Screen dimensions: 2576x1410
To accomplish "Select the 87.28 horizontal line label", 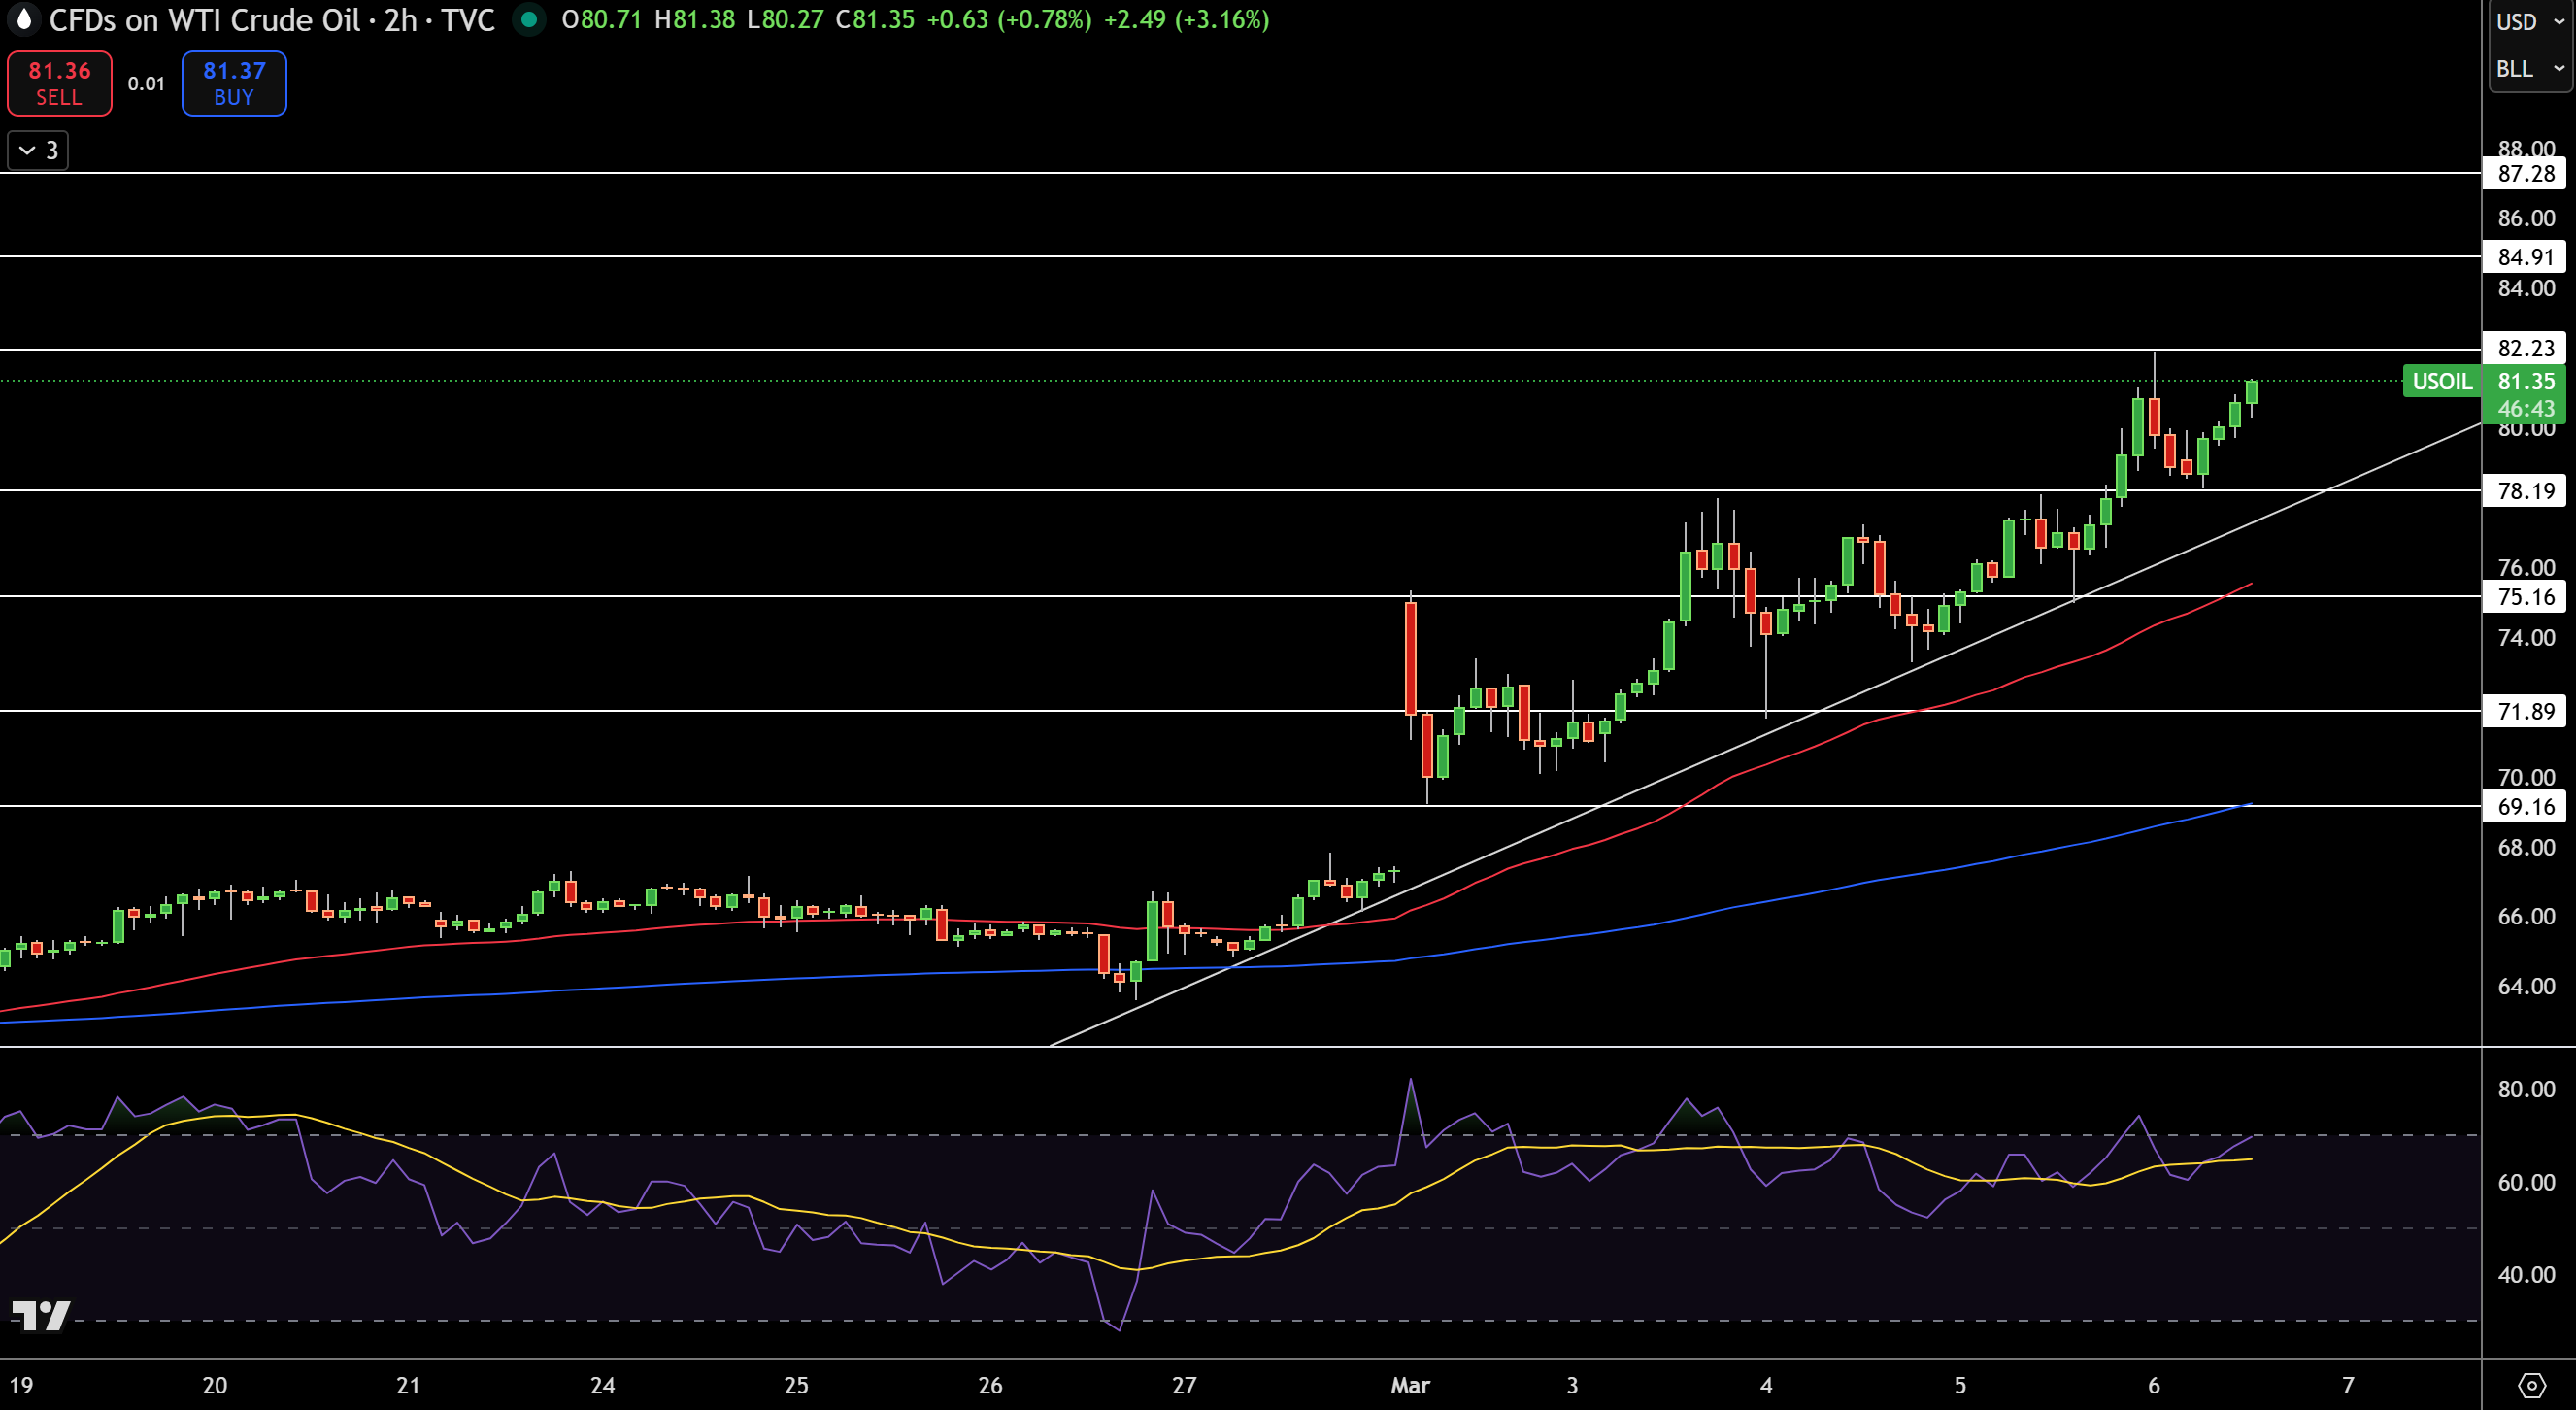I will tap(2525, 173).
